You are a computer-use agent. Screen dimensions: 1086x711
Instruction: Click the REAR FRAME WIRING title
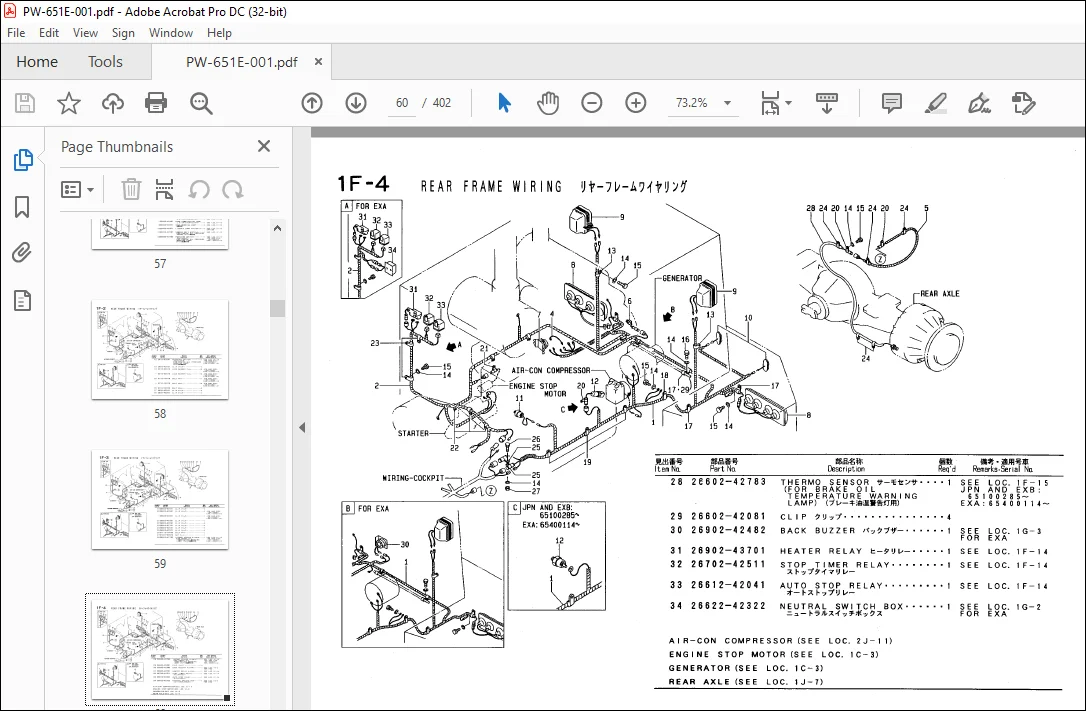point(492,186)
